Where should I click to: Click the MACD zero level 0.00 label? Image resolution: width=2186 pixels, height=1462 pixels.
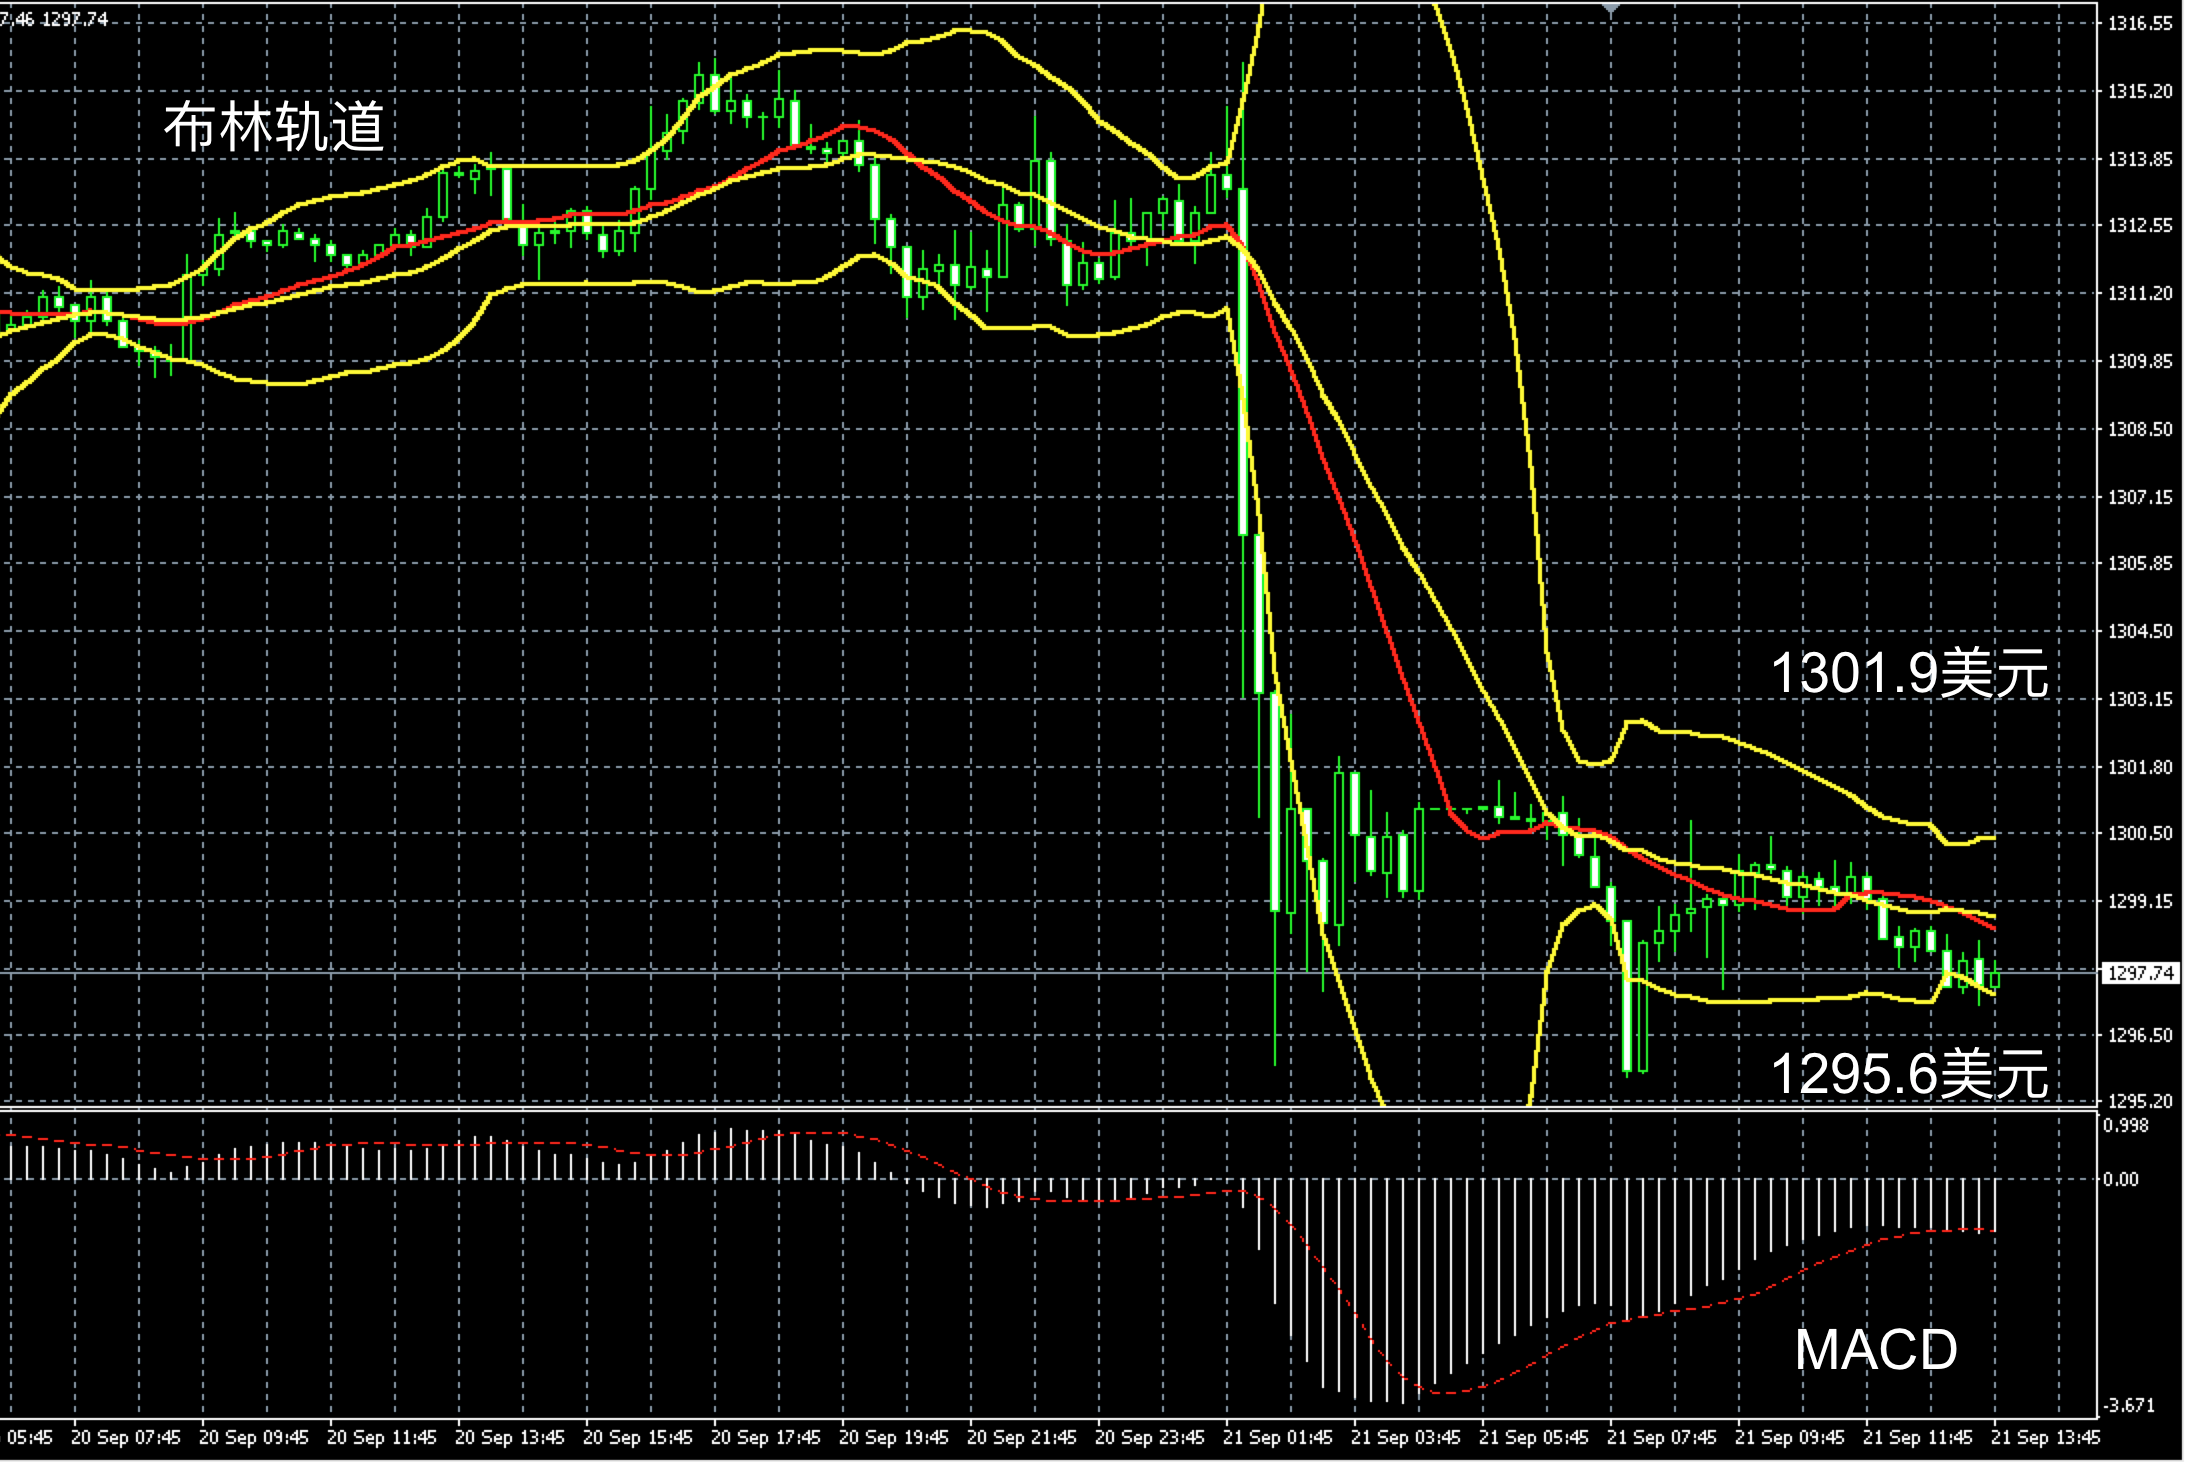pyautogui.click(x=2121, y=1180)
